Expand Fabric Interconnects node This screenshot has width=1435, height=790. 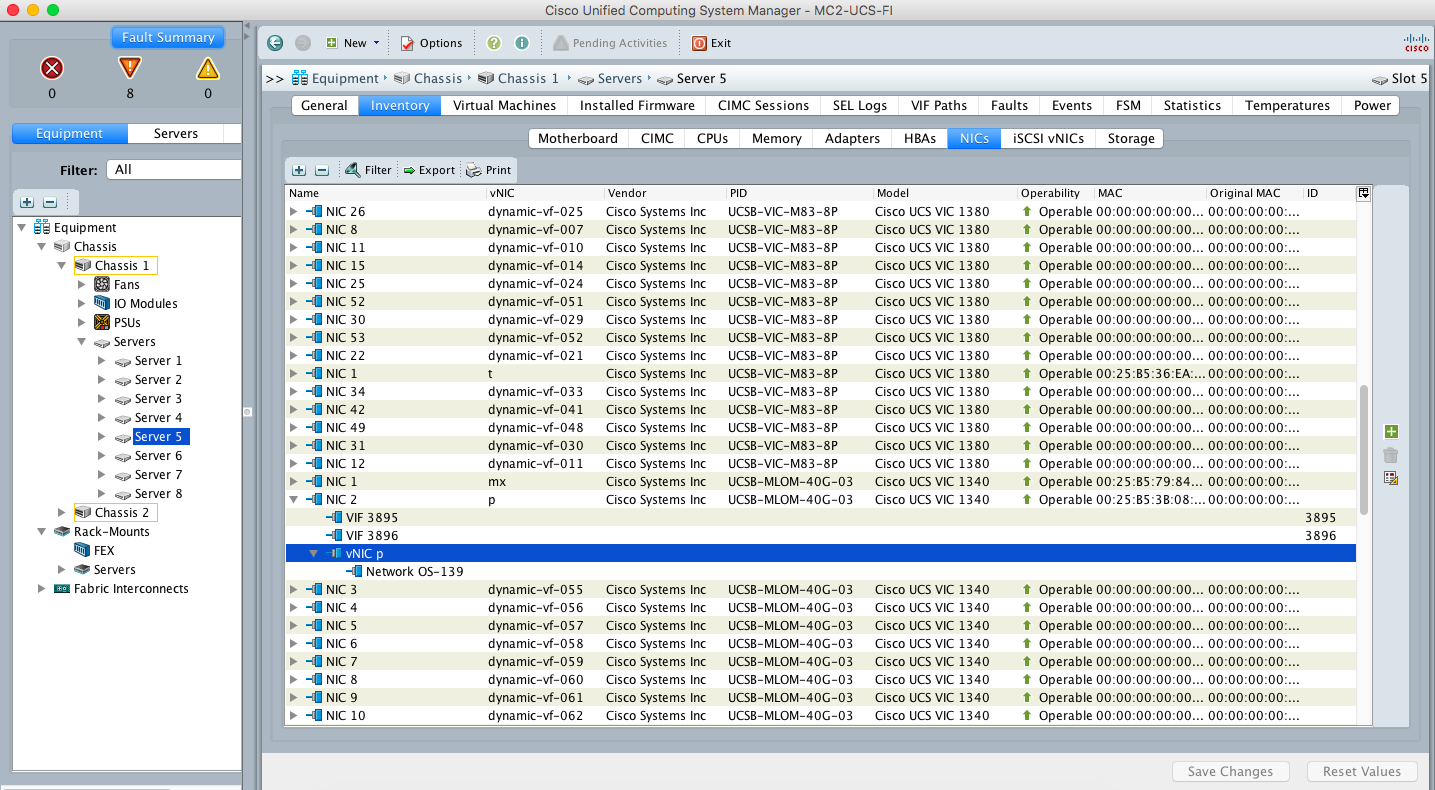42,588
